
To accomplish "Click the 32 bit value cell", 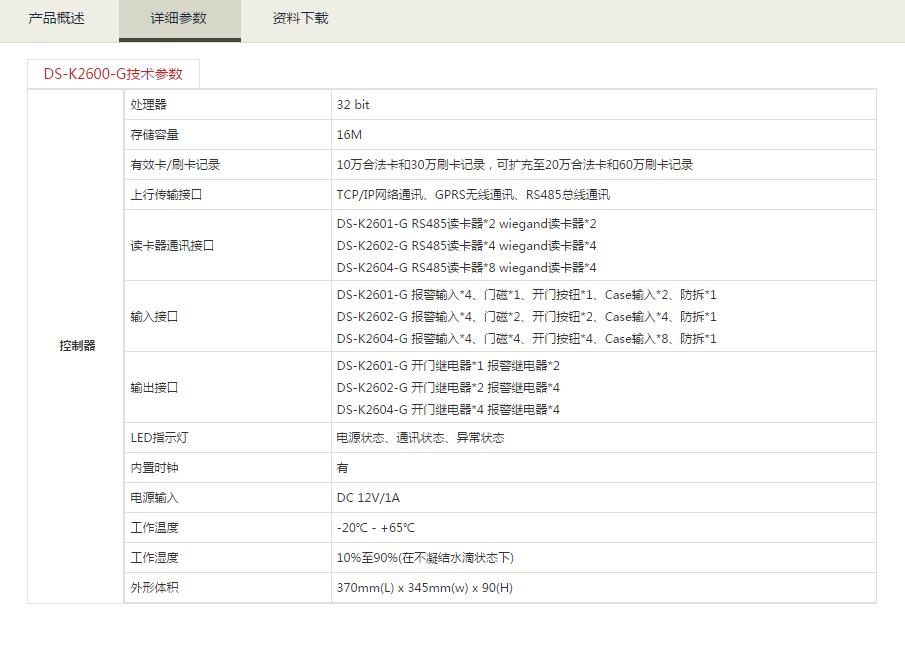I will click(x=353, y=105).
